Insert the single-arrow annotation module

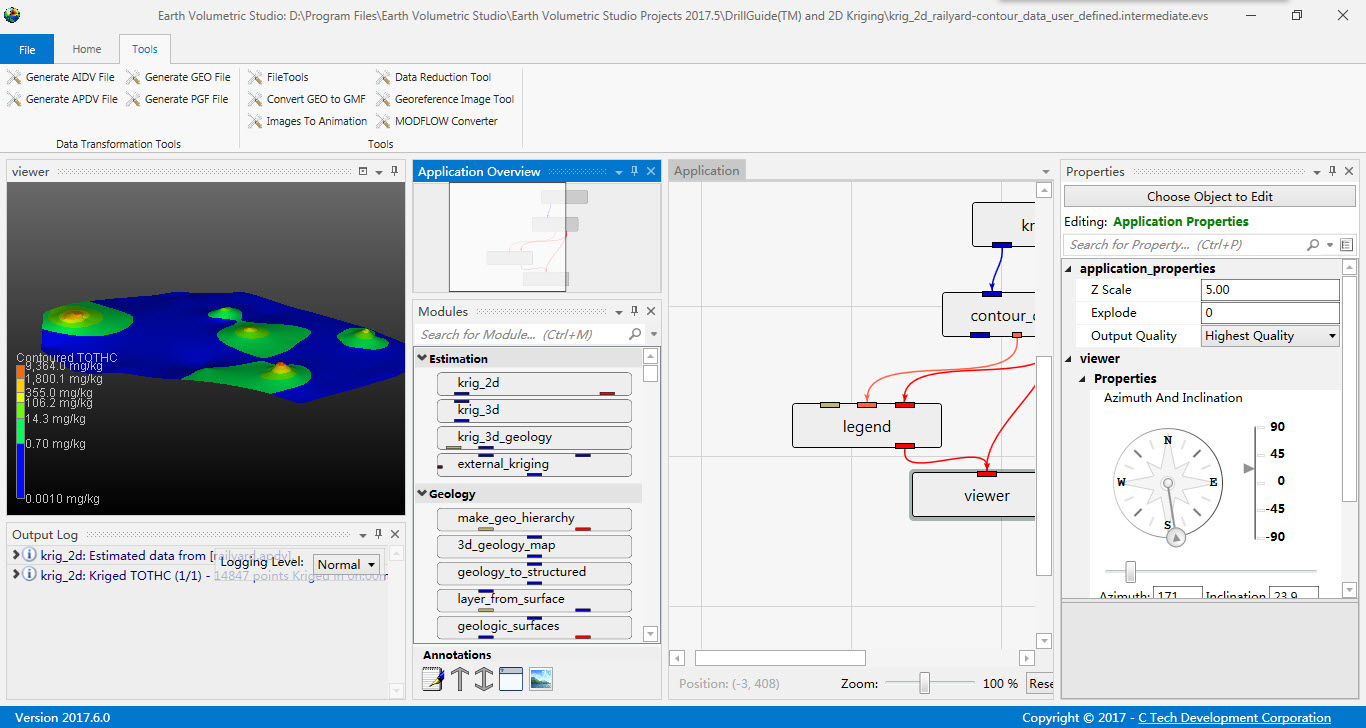[x=459, y=679]
